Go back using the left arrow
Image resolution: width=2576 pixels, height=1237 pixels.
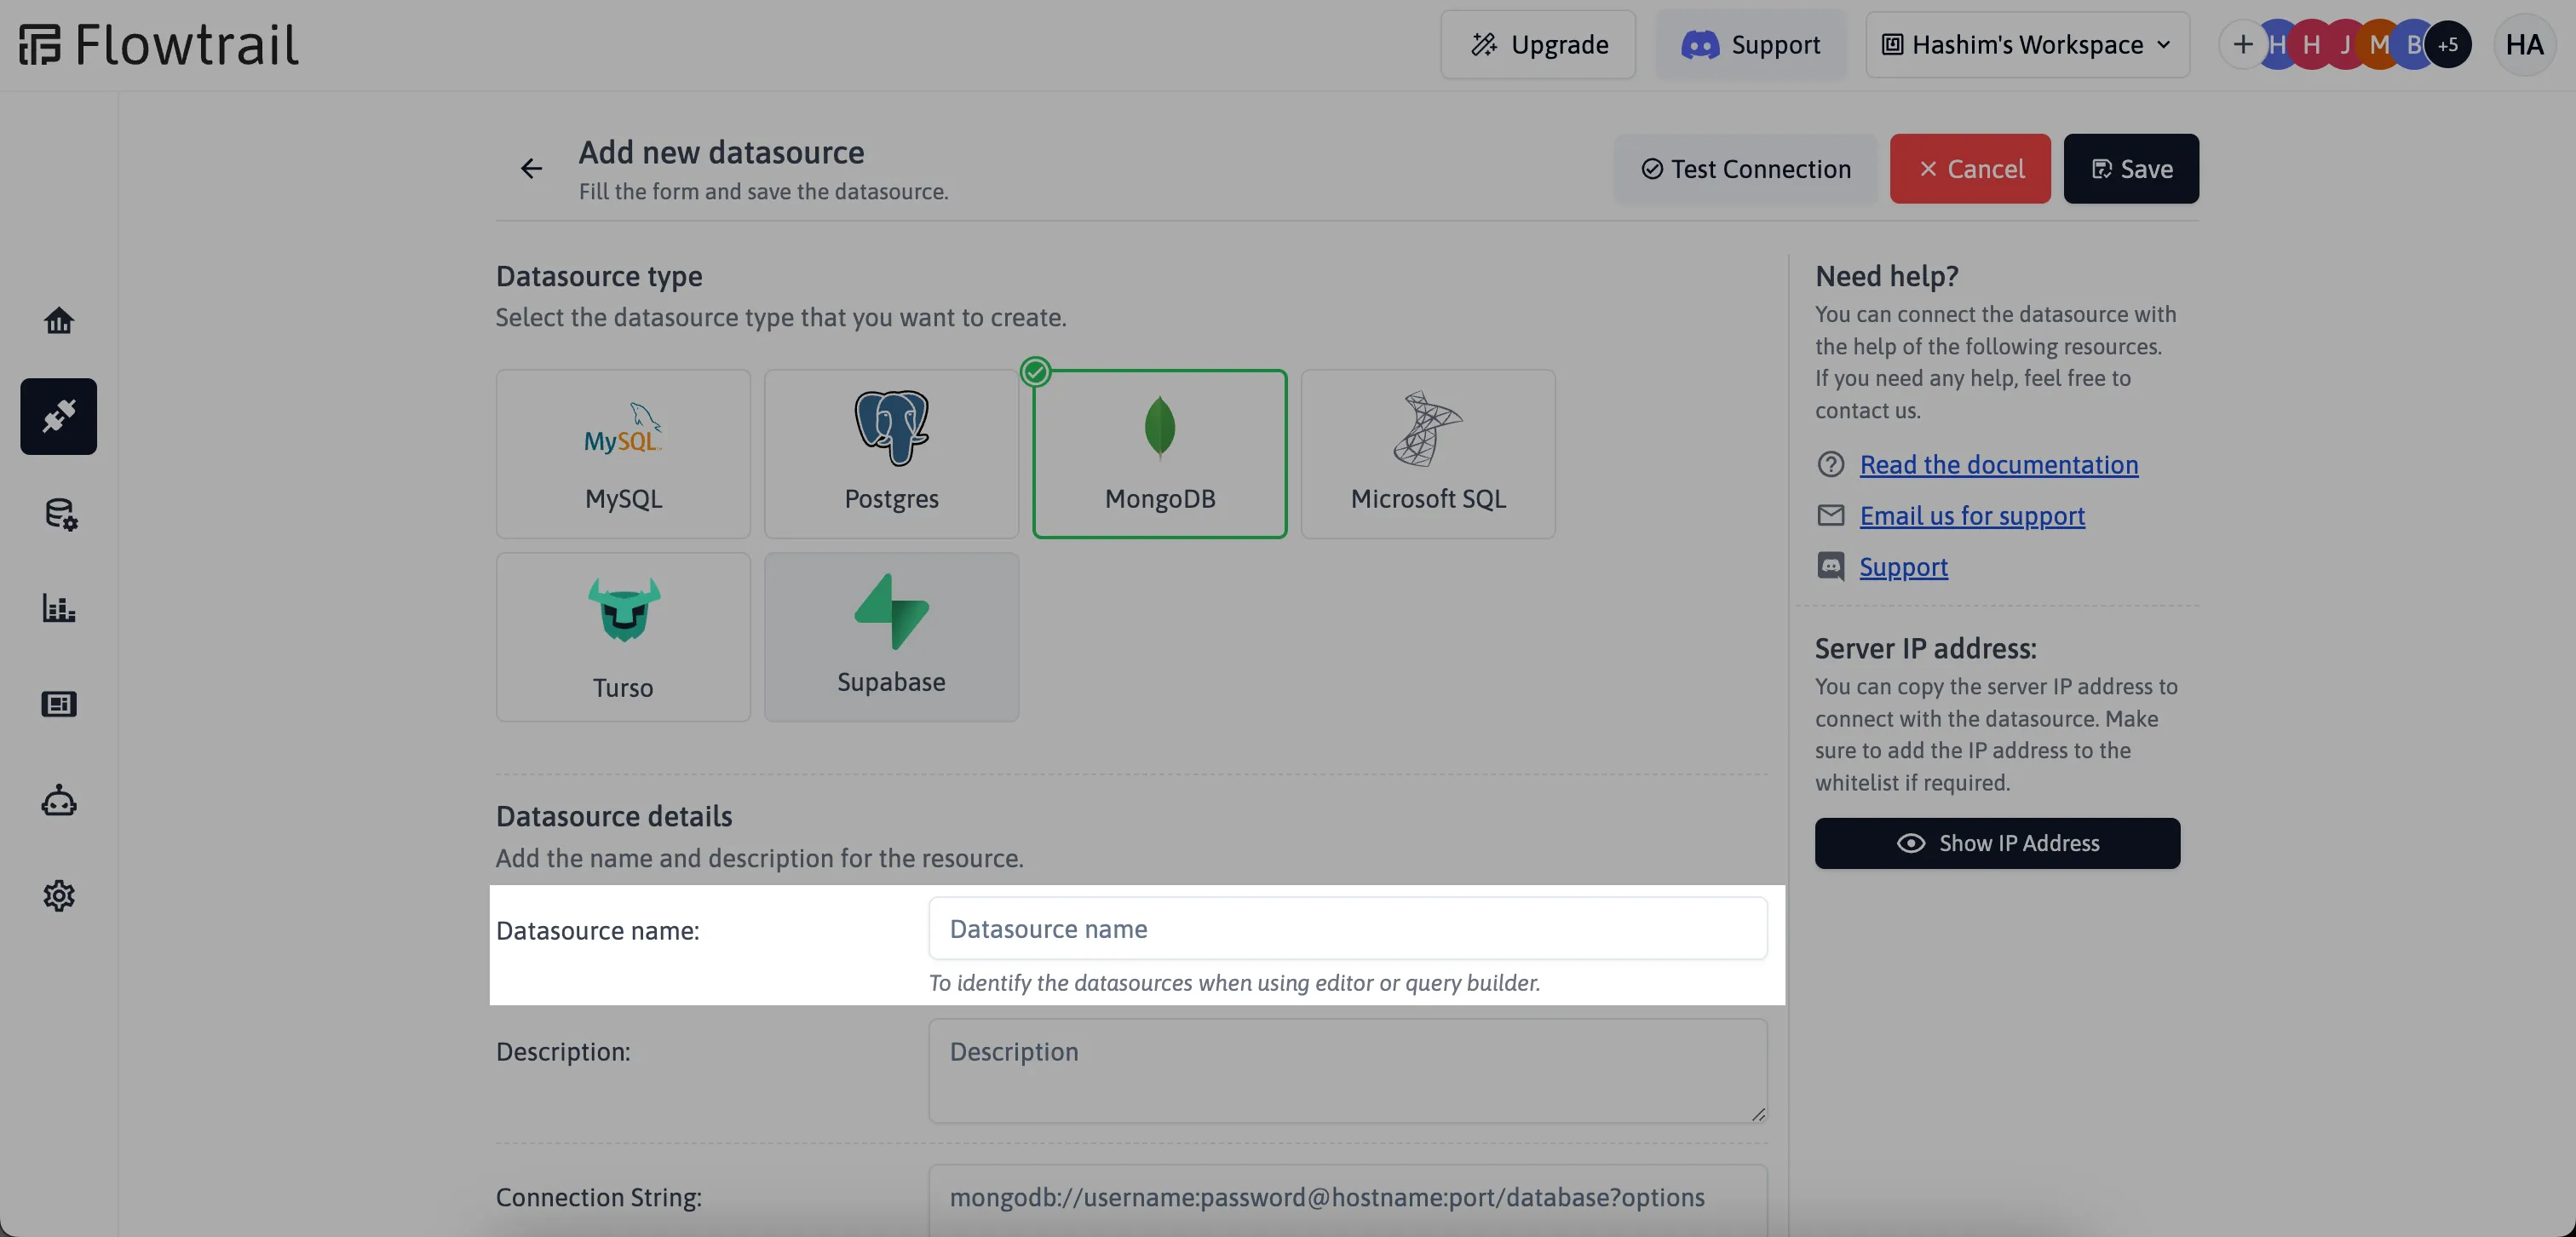[x=531, y=168]
